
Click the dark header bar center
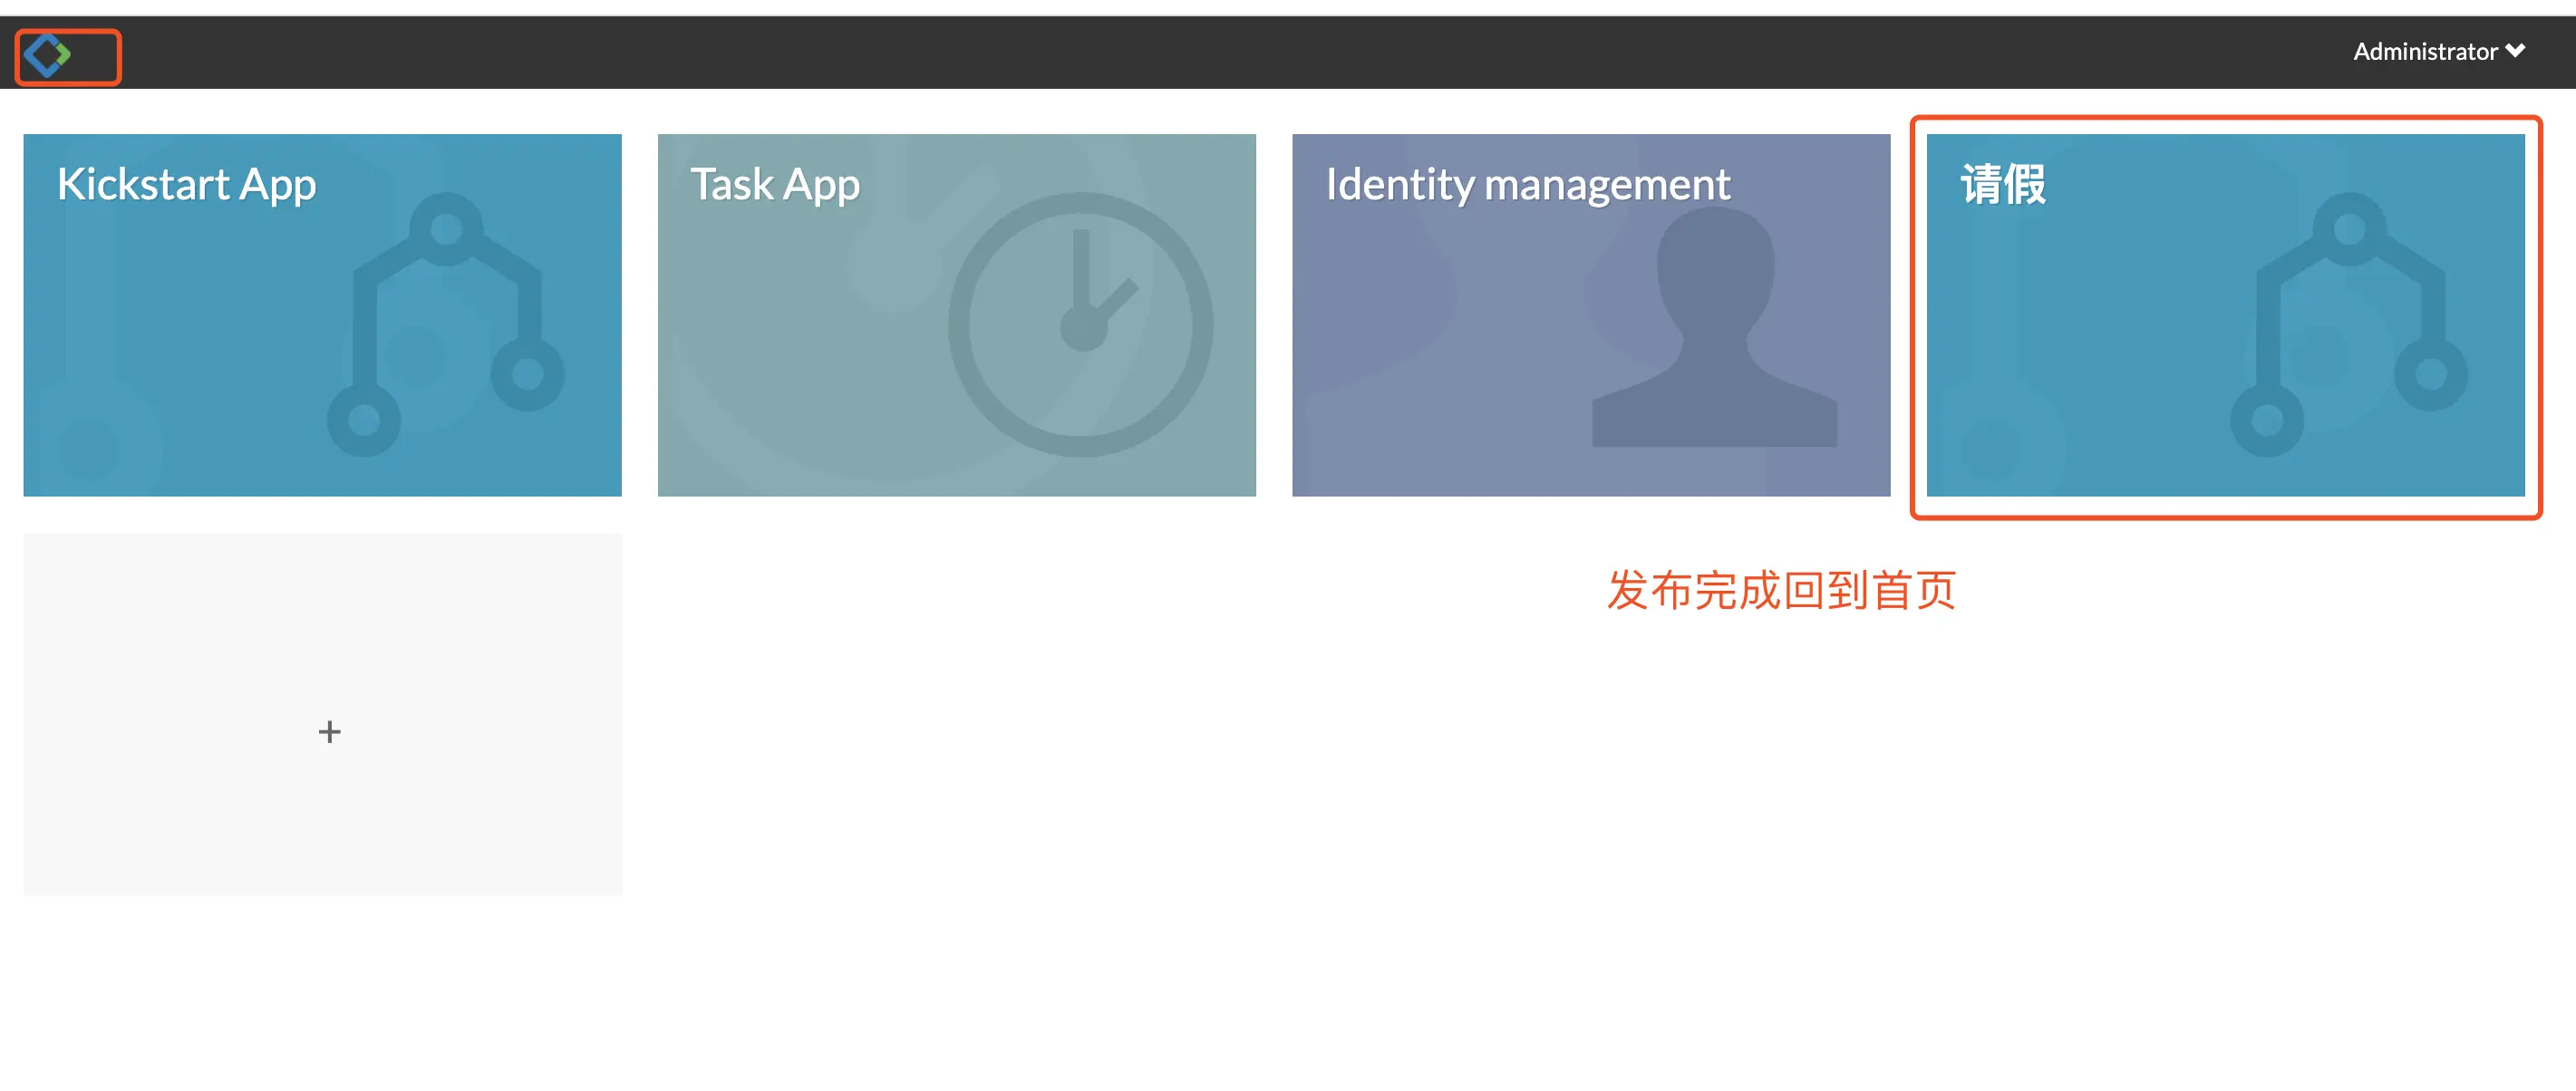click(x=1288, y=52)
